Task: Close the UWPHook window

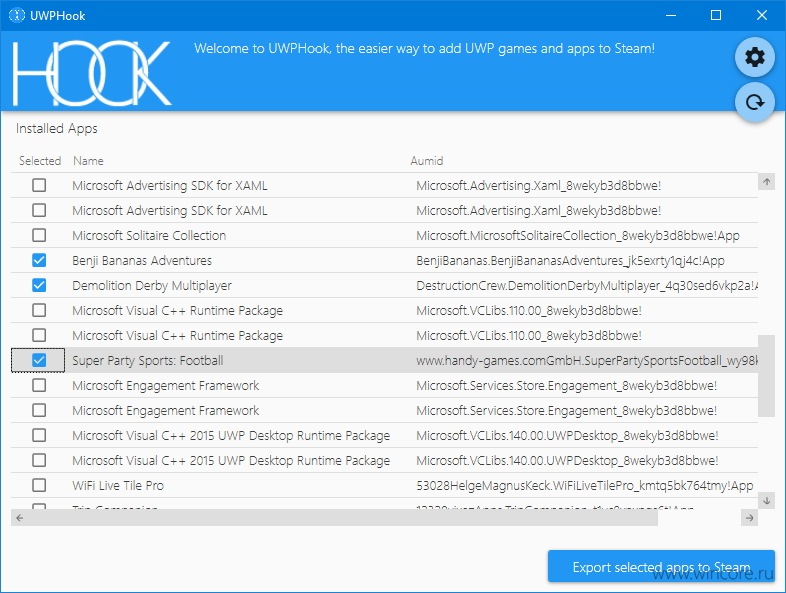Action: click(x=761, y=16)
